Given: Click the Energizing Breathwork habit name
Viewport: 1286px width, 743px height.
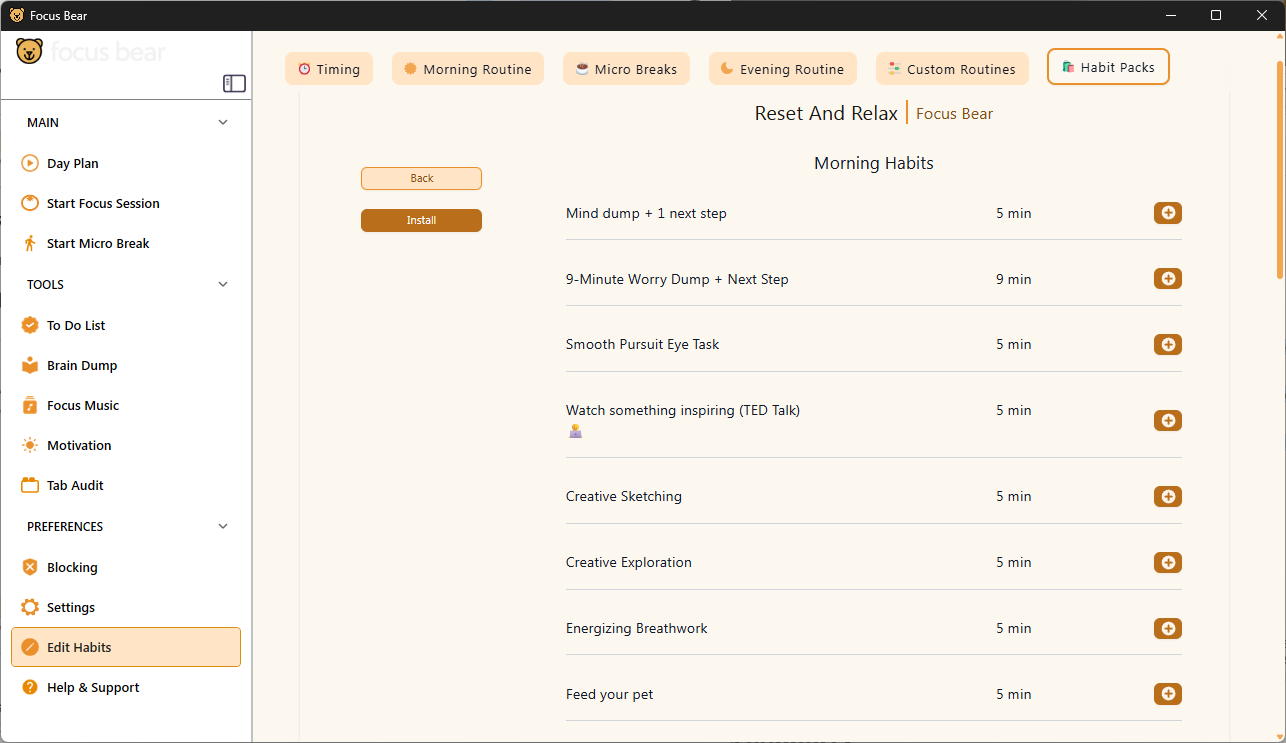Looking at the screenshot, I should [x=637, y=628].
